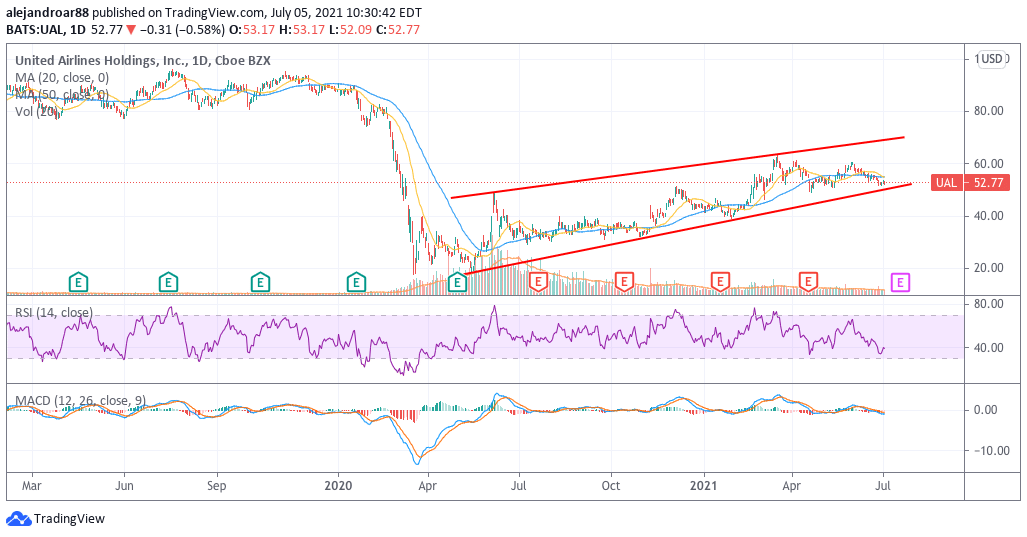Viewport: 1027px width, 537px height.
Task: Click the 60.00 price scale label
Action: click(988, 163)
